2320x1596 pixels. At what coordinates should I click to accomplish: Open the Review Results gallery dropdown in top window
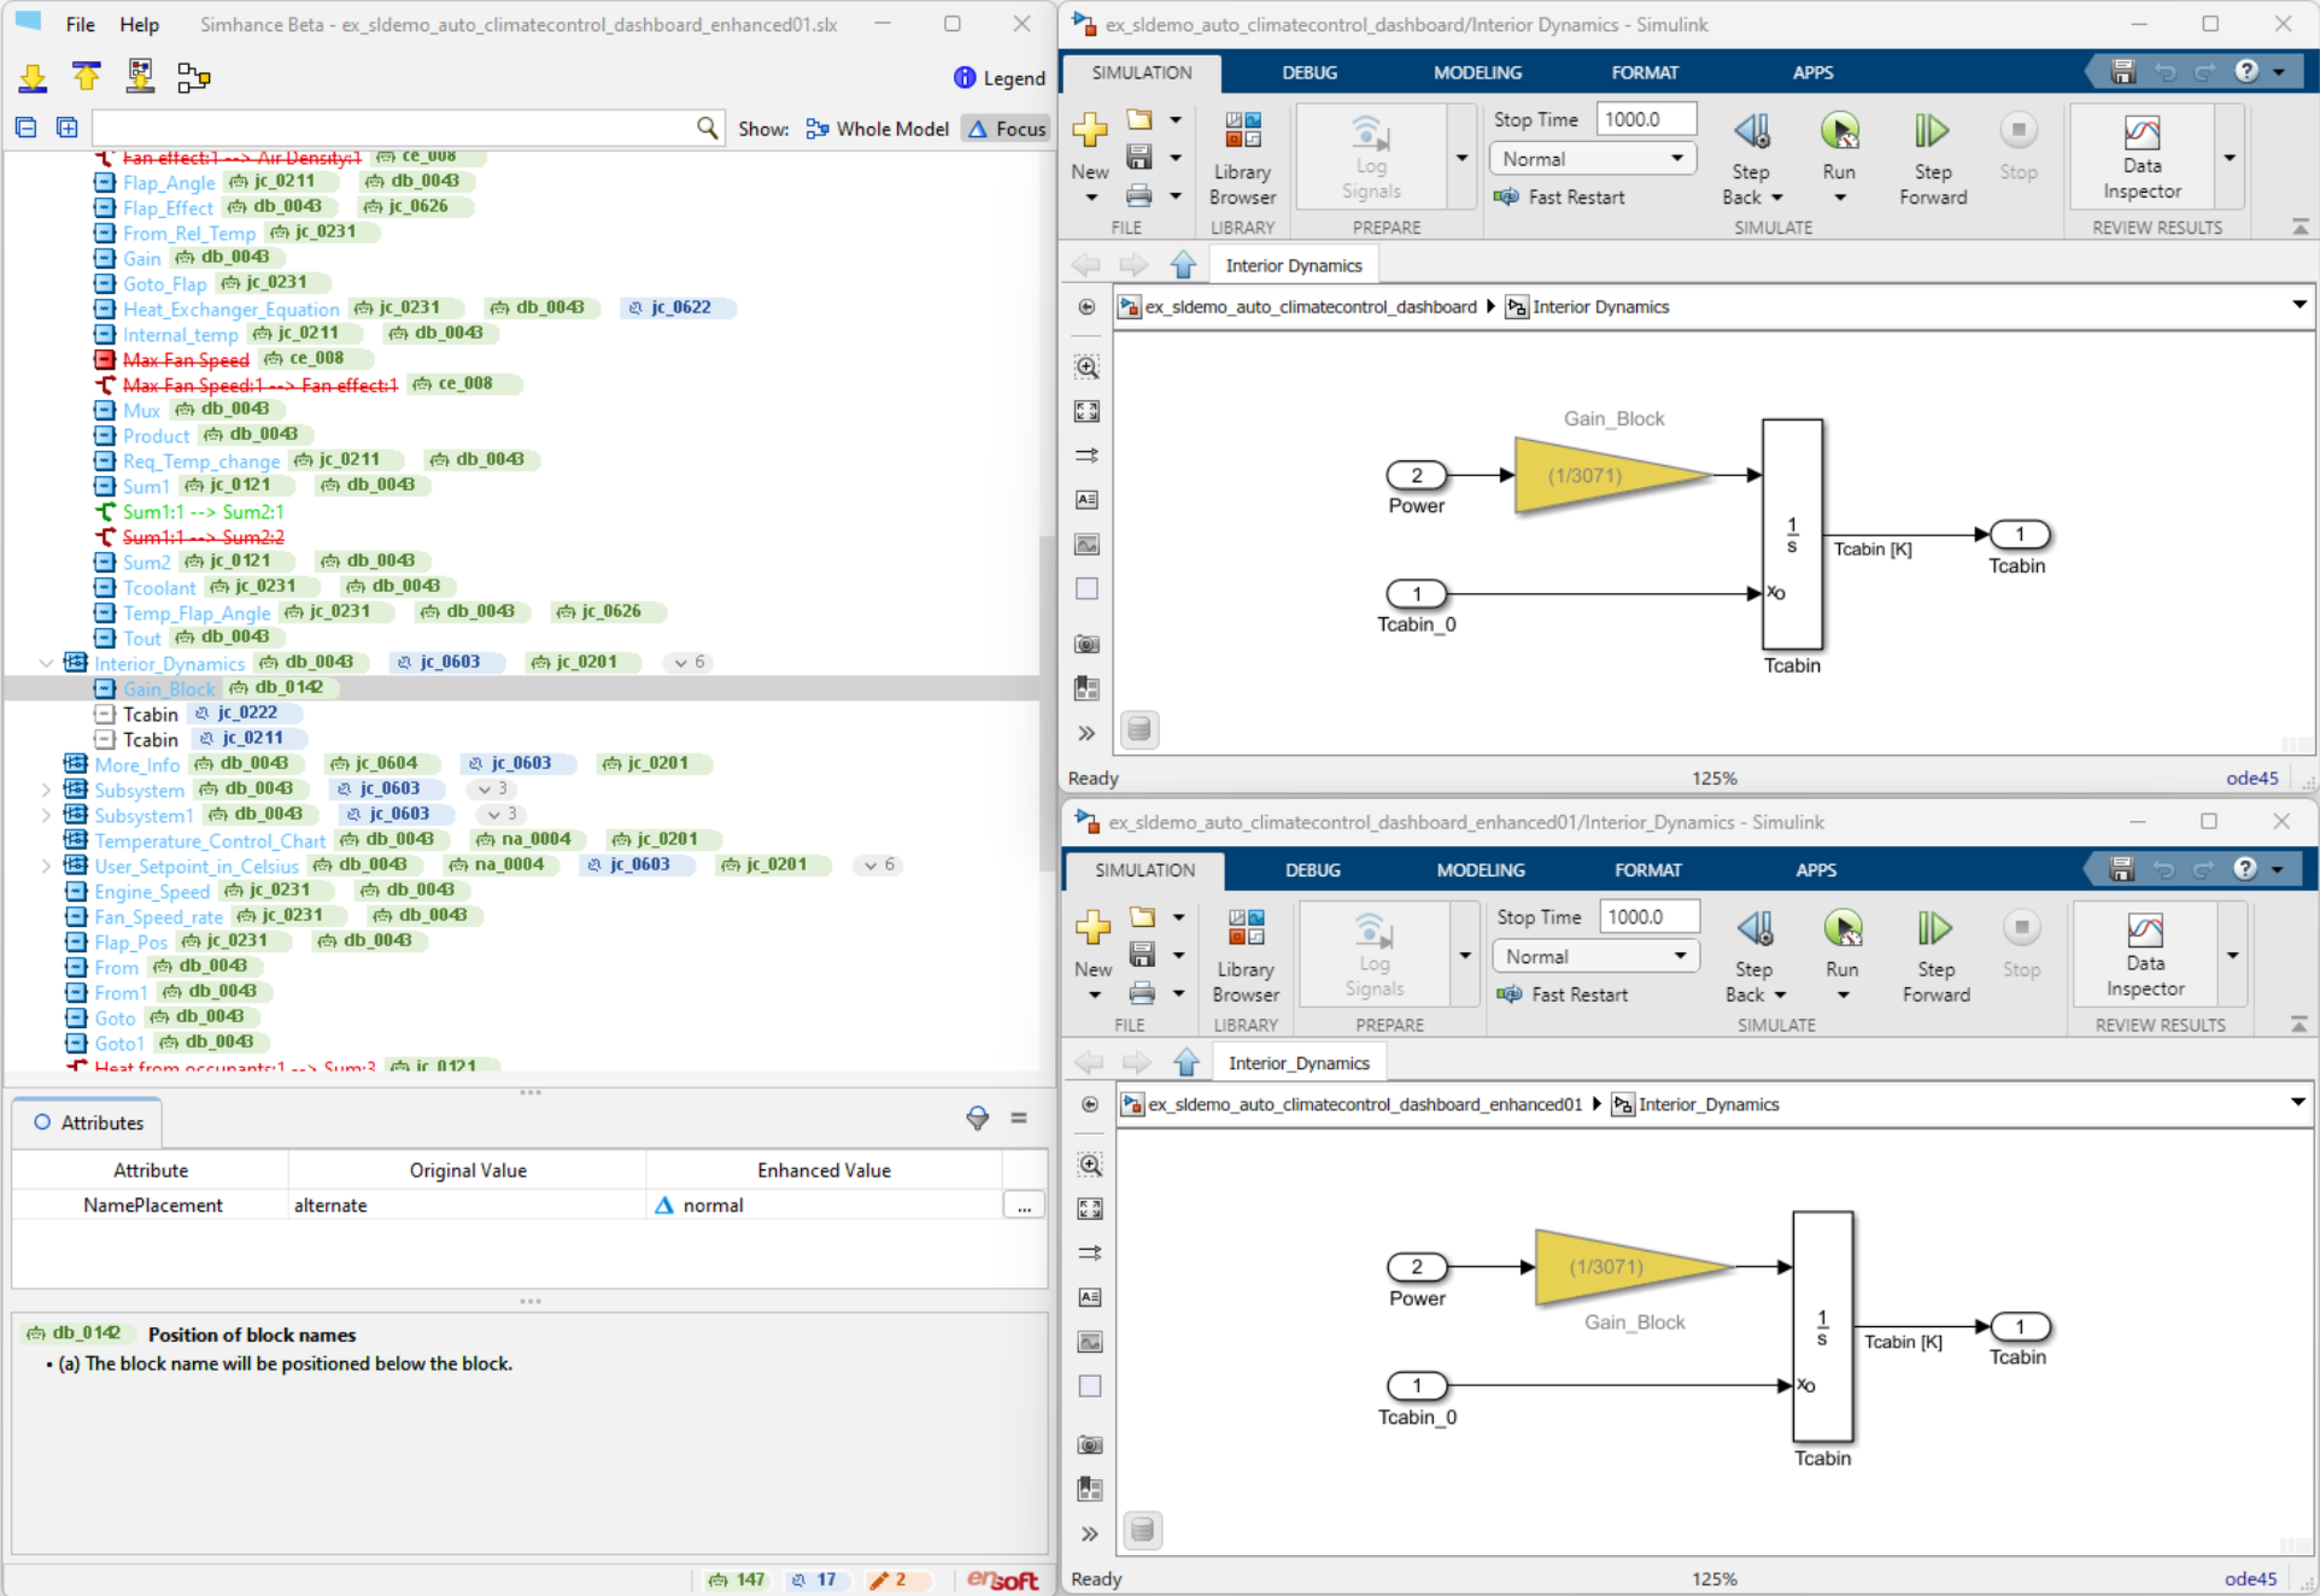pyautogui.click(x=2230, y=158)
